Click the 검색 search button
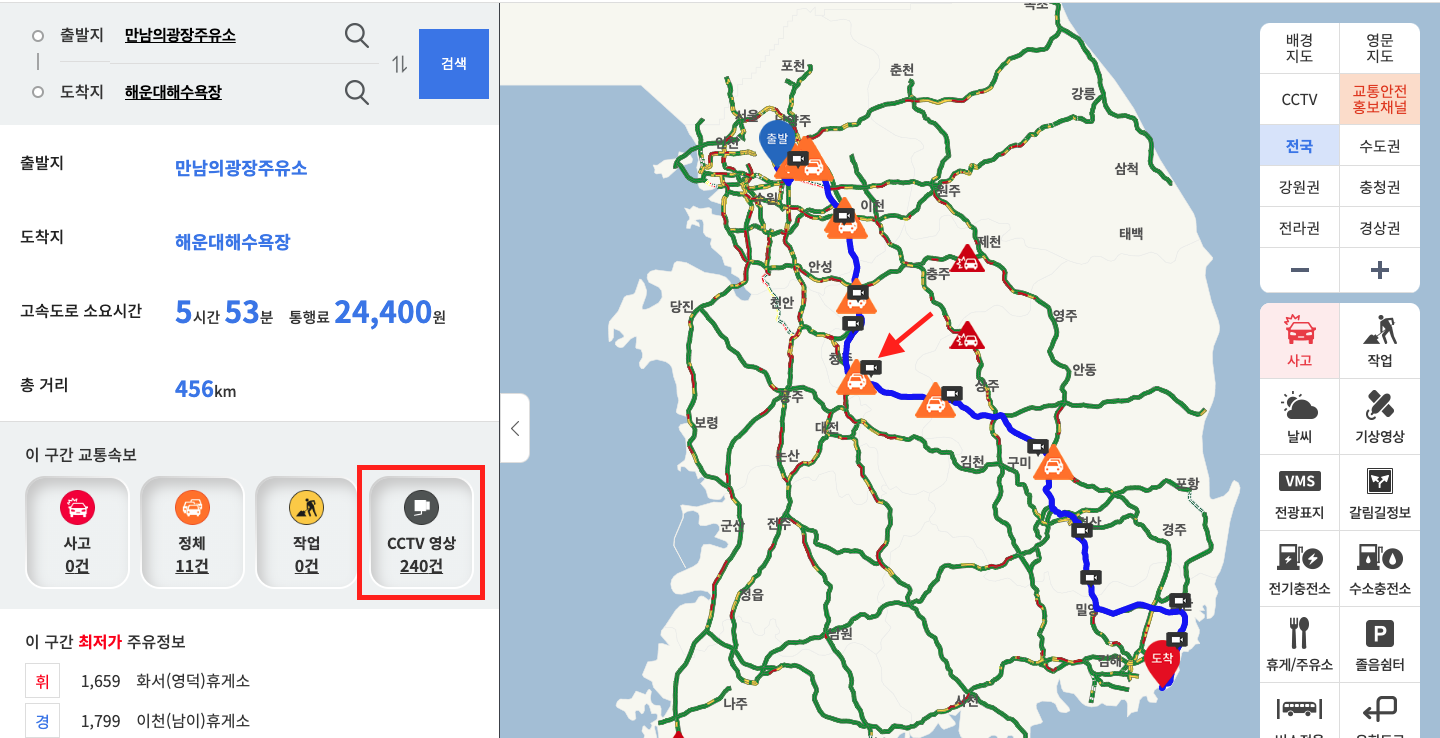The width and height of the screenshot is (1440, 738). tap(453, 64)
